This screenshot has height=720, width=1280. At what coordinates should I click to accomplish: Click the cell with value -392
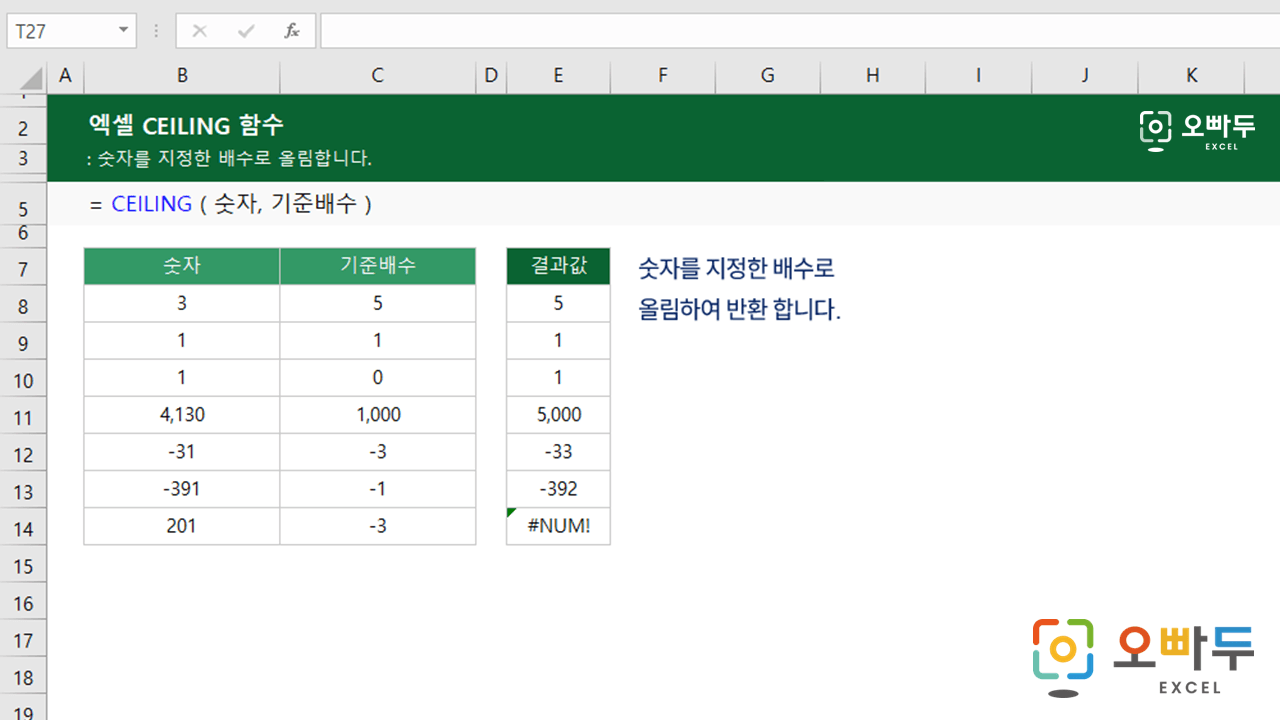558,488
